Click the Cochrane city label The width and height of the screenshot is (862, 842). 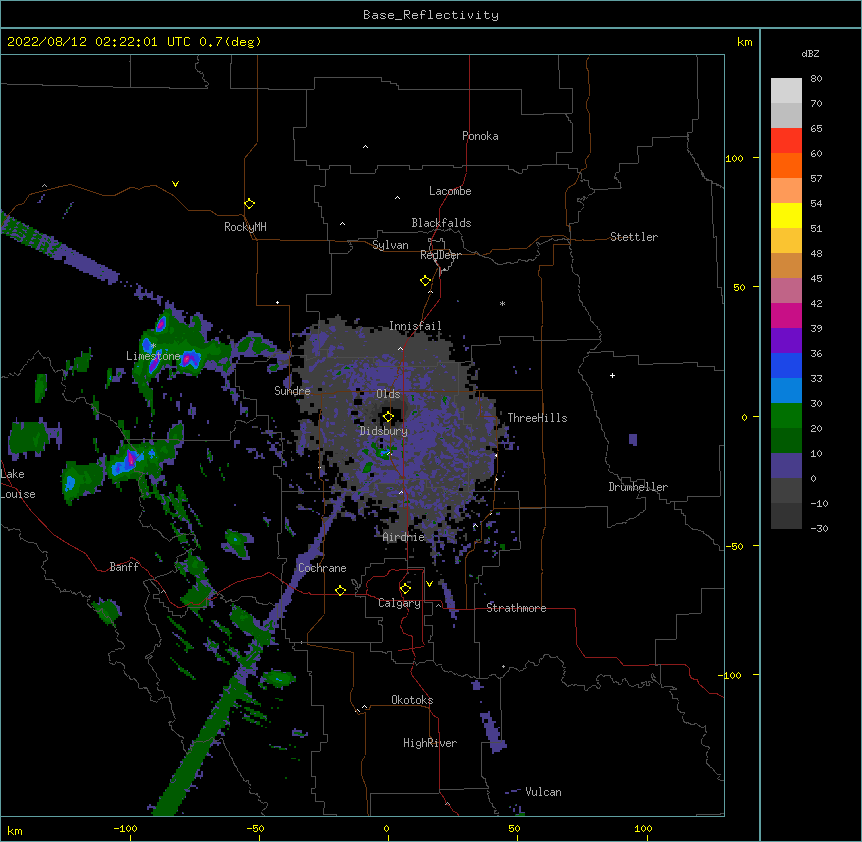click(322, 568)
